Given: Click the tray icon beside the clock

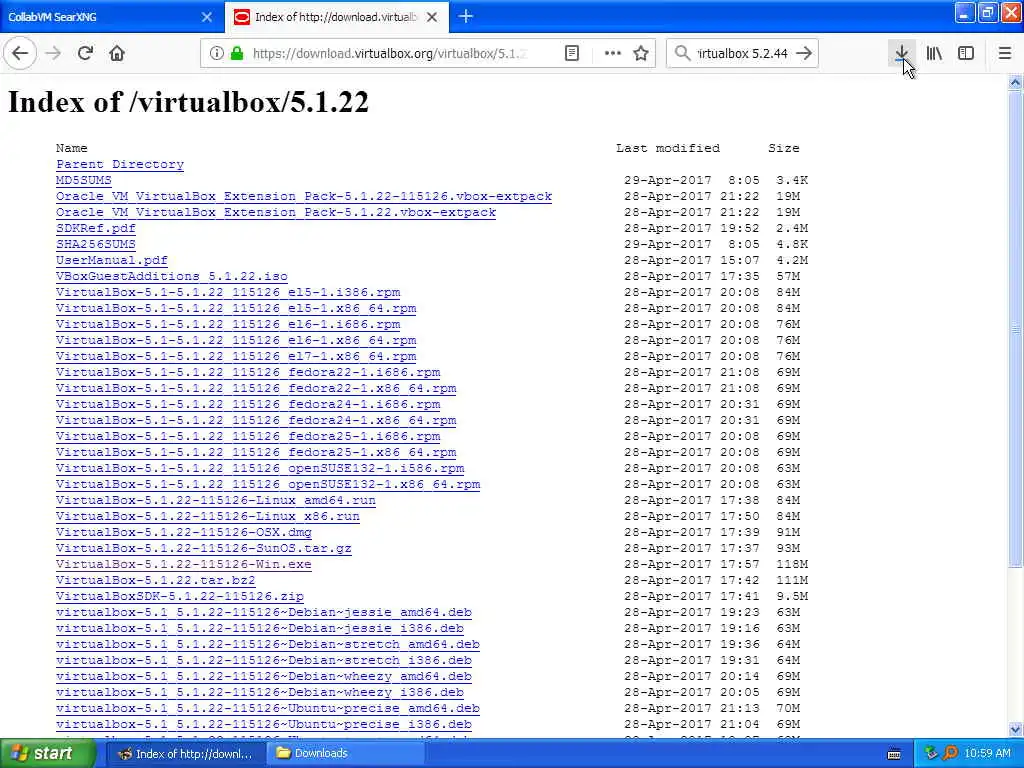Looking at the screenshot, I should click(951, 753).
